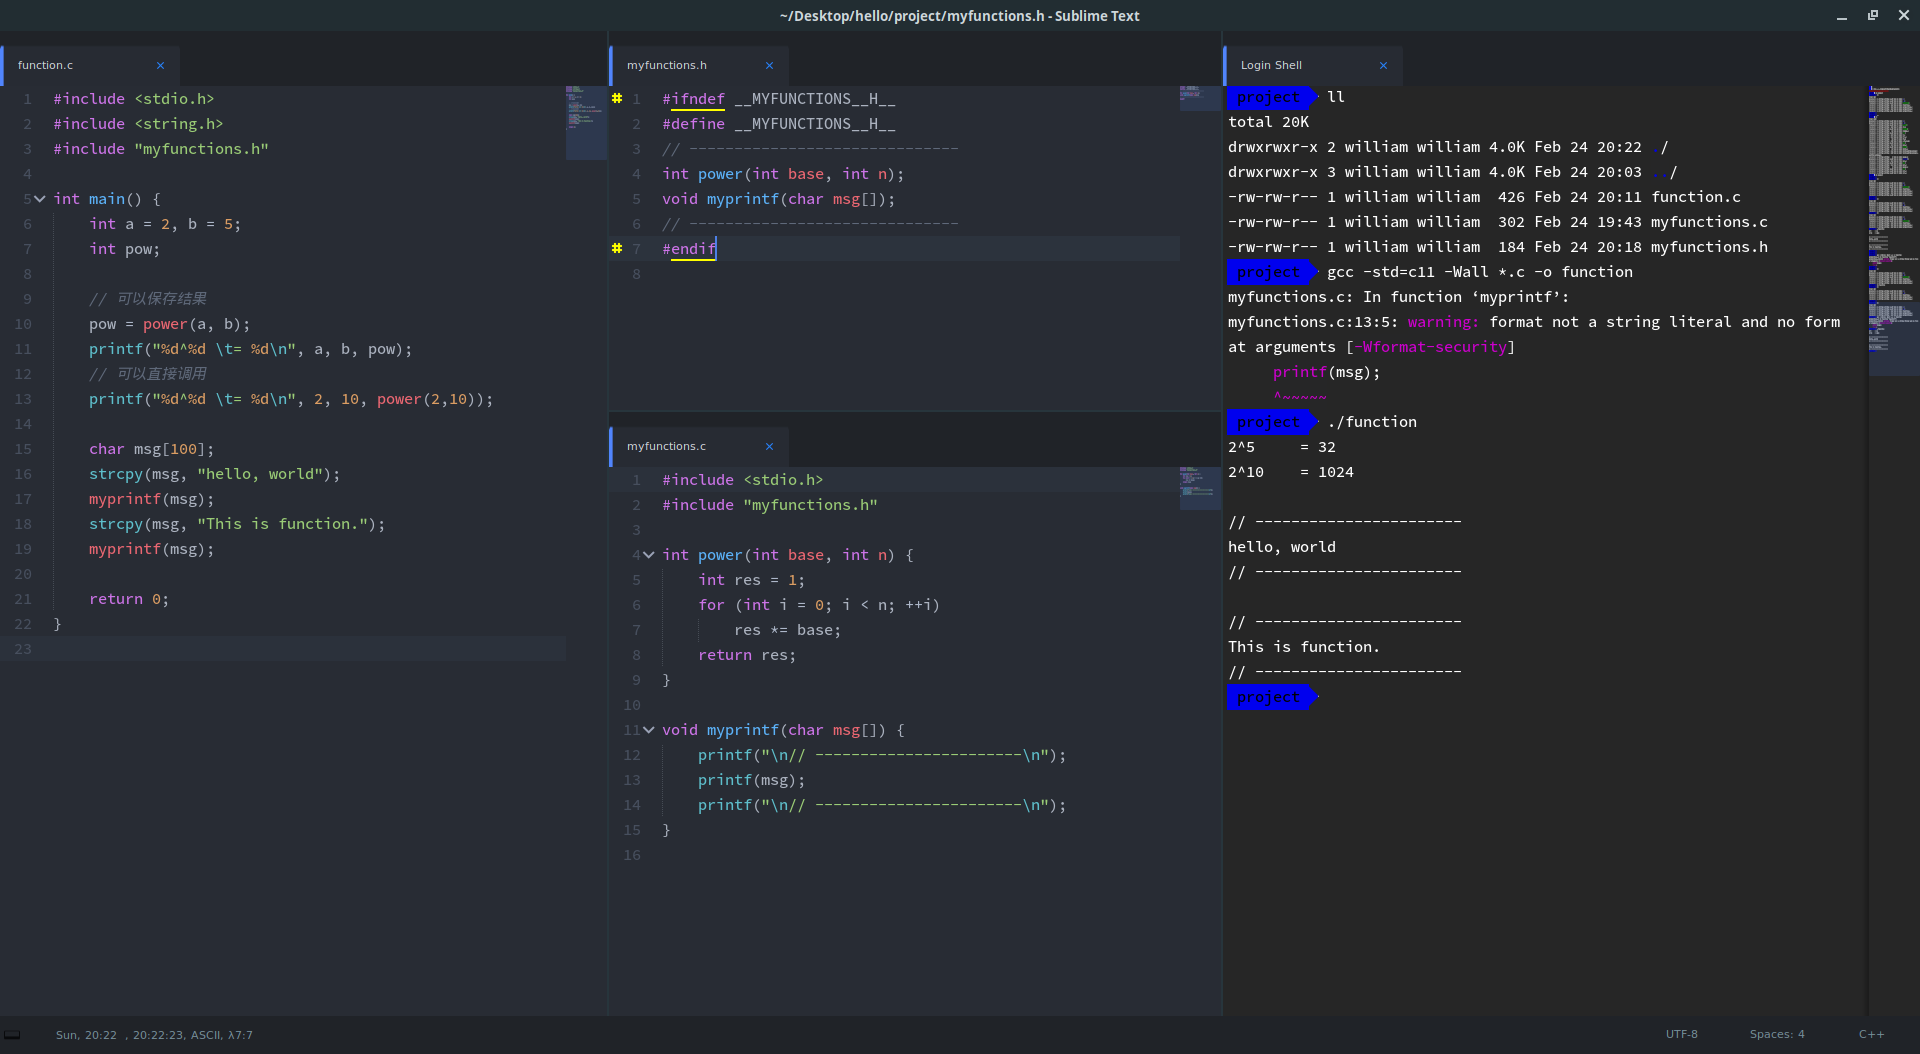Collapse the power function fold arrow
The image size is (1920, 1054).
point(648,555)
